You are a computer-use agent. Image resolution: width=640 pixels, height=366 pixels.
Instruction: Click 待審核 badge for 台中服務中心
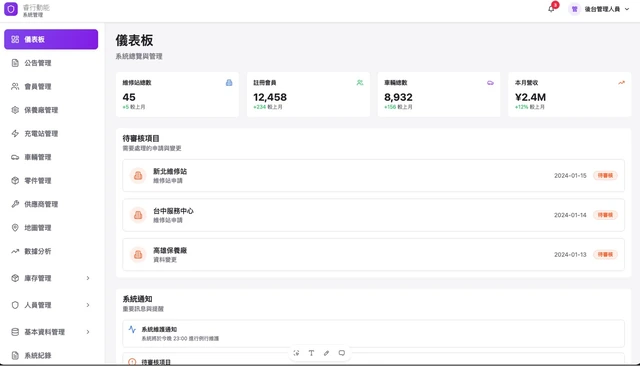click(x=605, y=215)
